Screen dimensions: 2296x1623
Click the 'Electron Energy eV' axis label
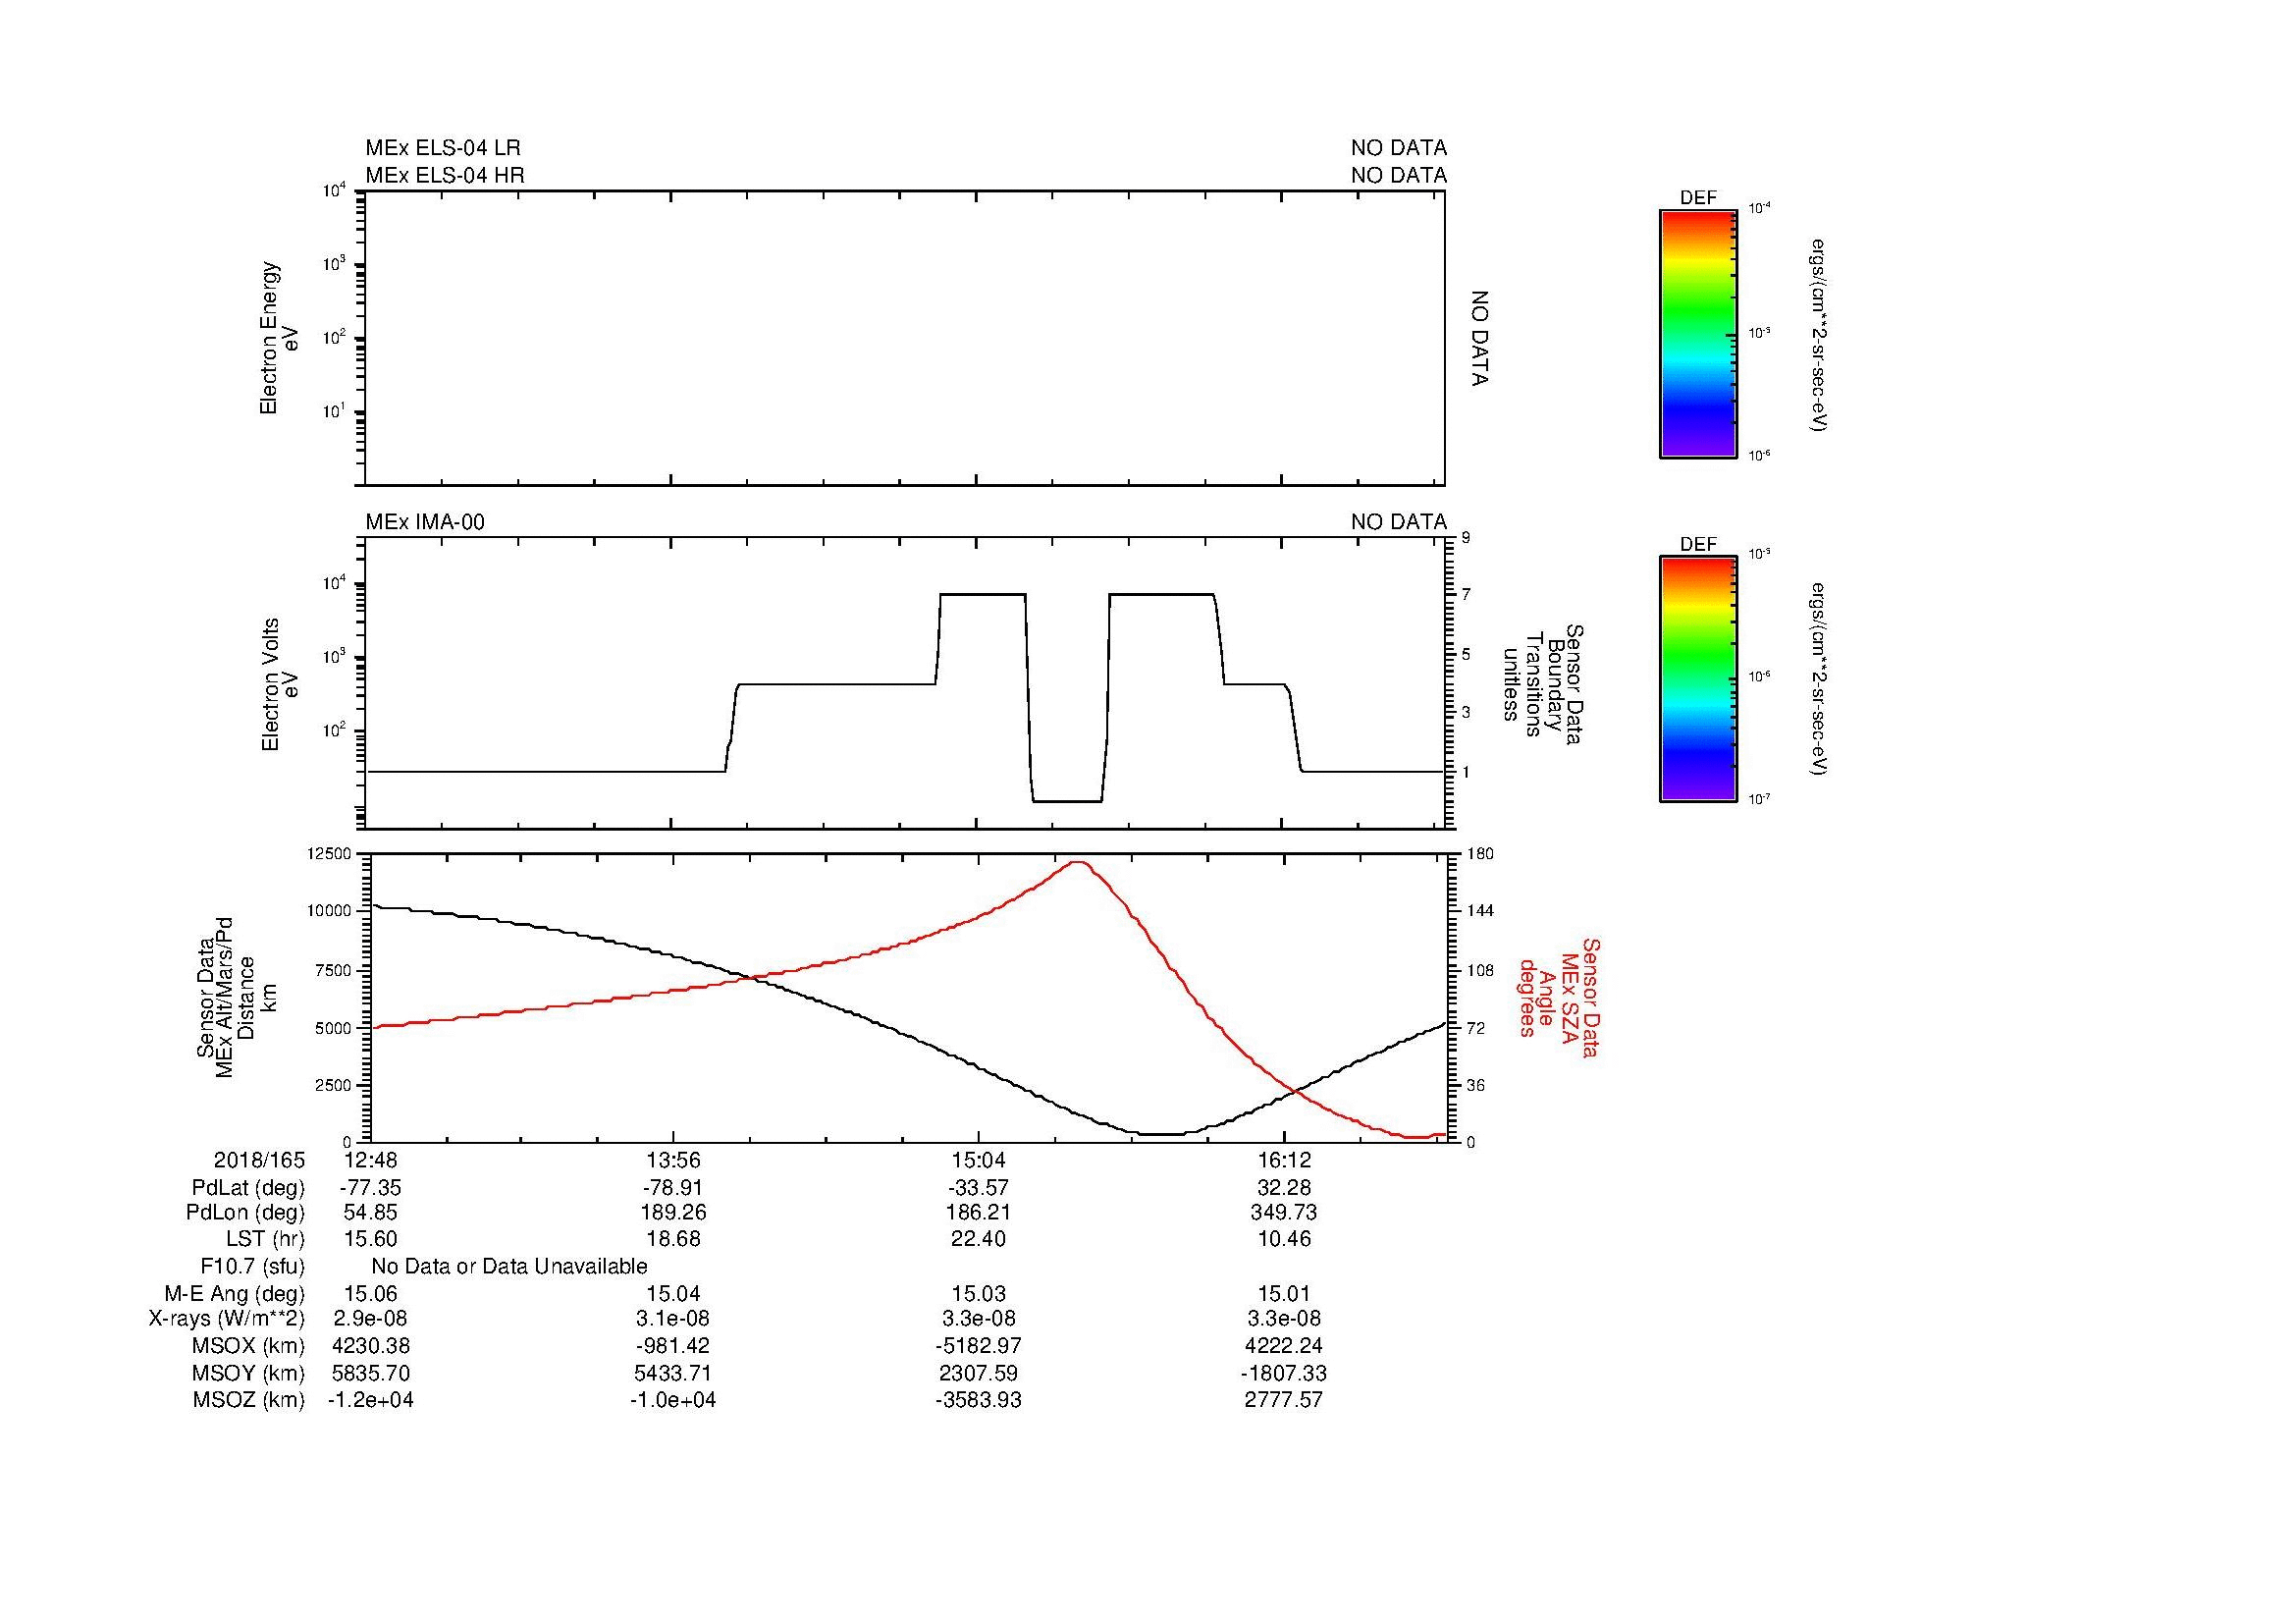280,338
